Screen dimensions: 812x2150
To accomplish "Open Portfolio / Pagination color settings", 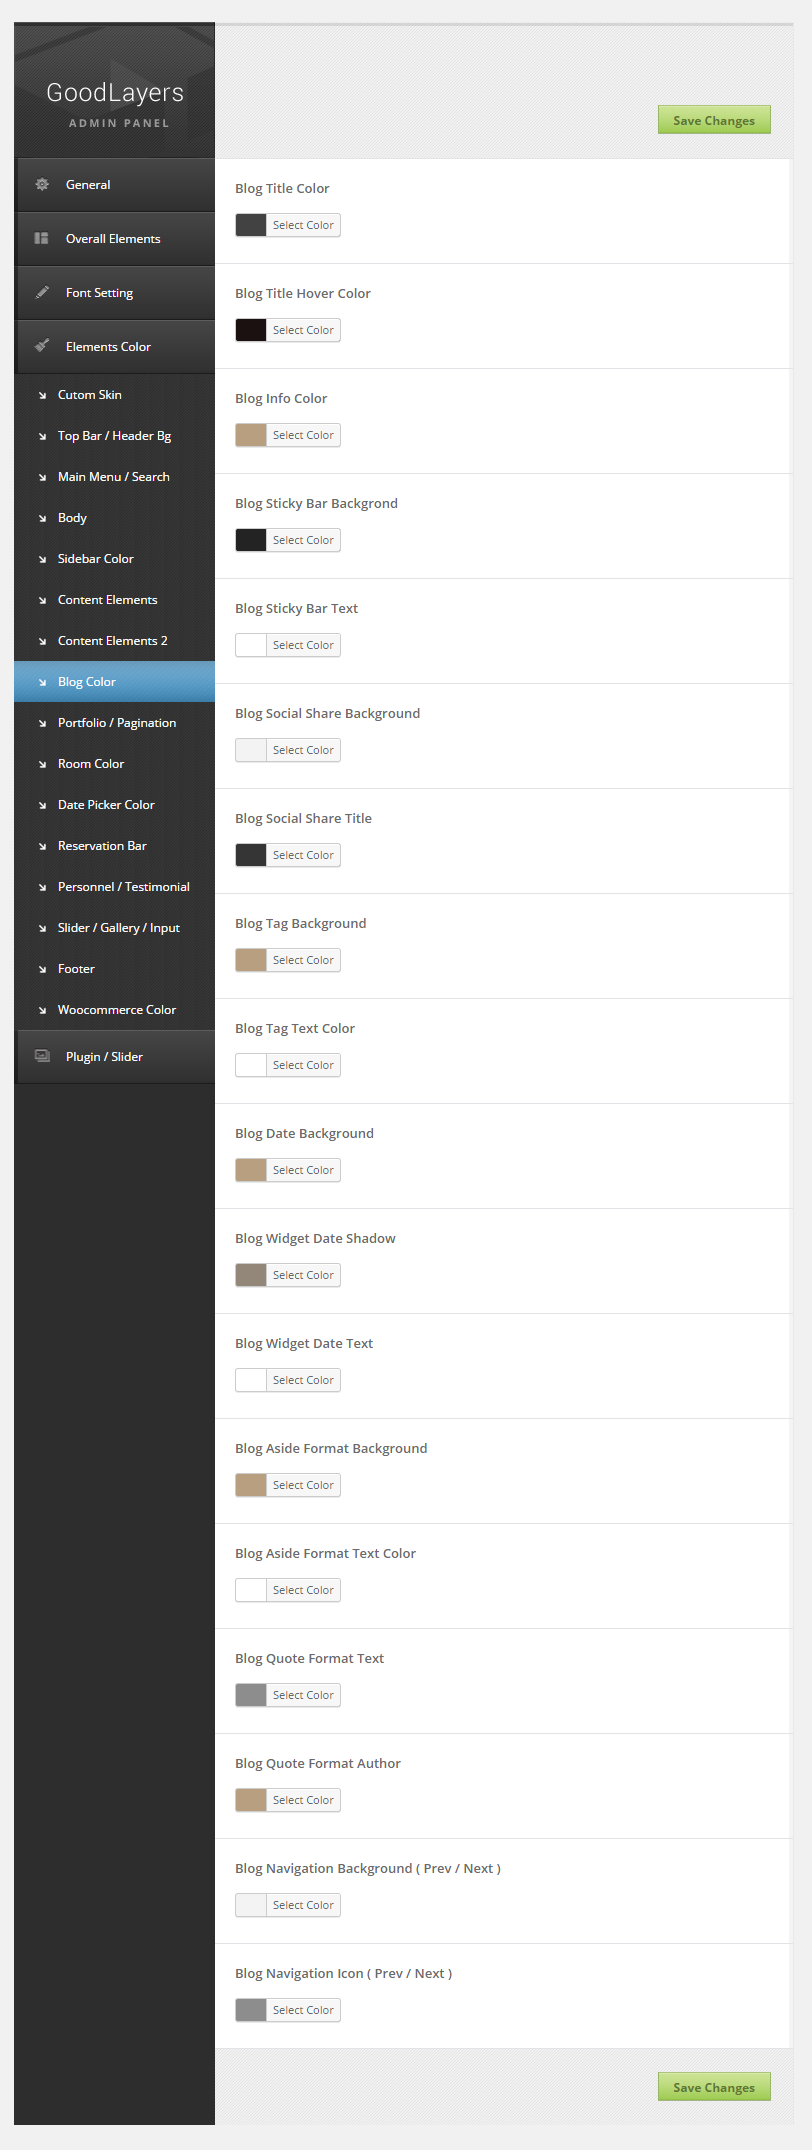I will [117, 723].
